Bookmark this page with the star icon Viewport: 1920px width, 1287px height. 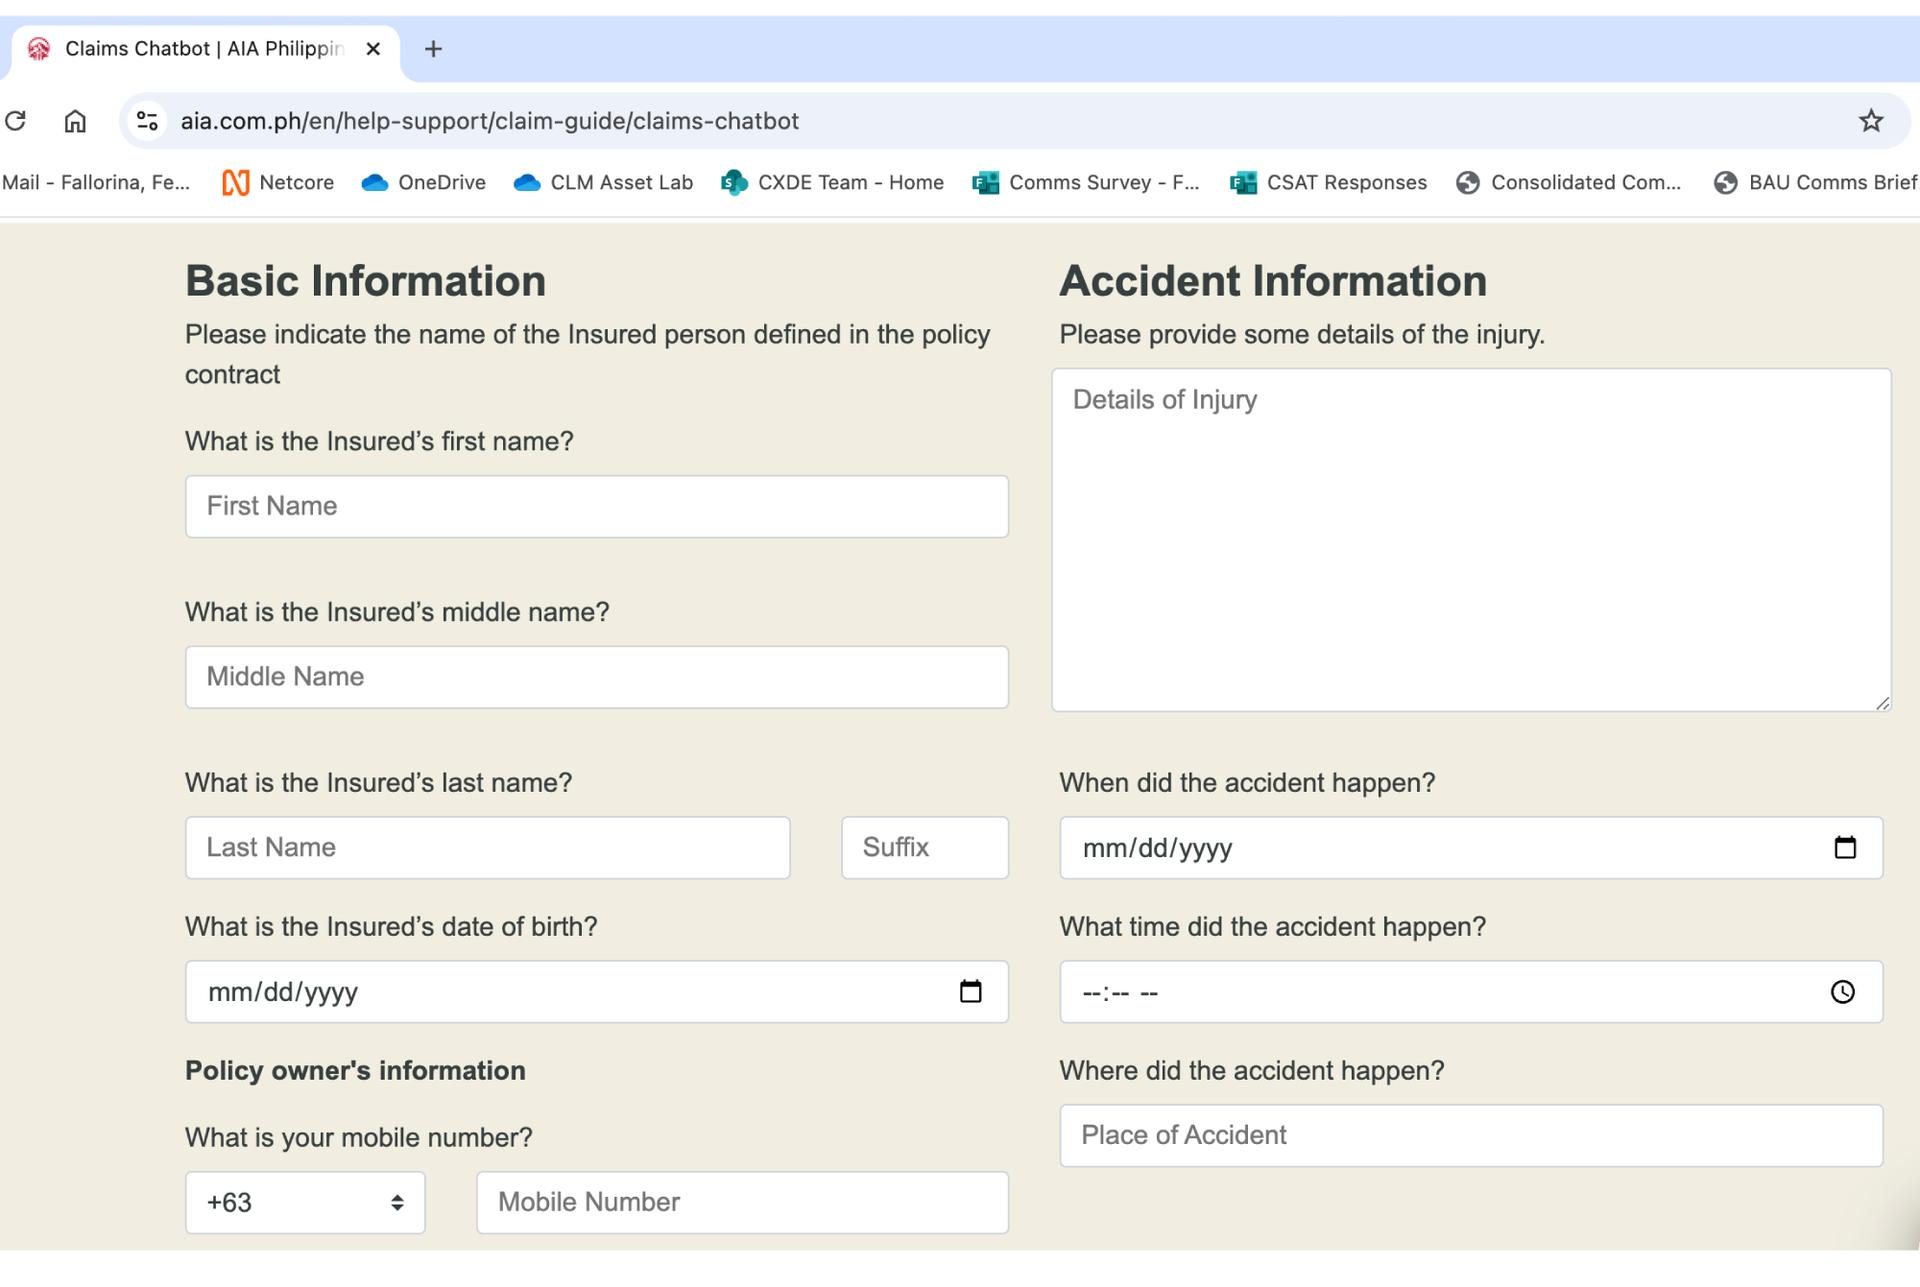(1870, 121)
